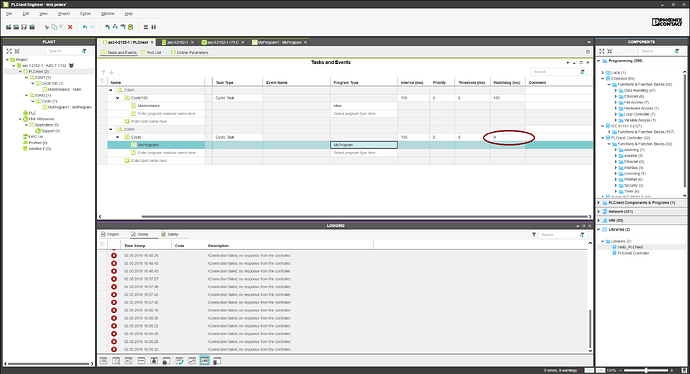The width and height of the screenshot is (690, 374).
Task: Click the chart icon in bottom toolbar
Action: (x=192, y=360)
